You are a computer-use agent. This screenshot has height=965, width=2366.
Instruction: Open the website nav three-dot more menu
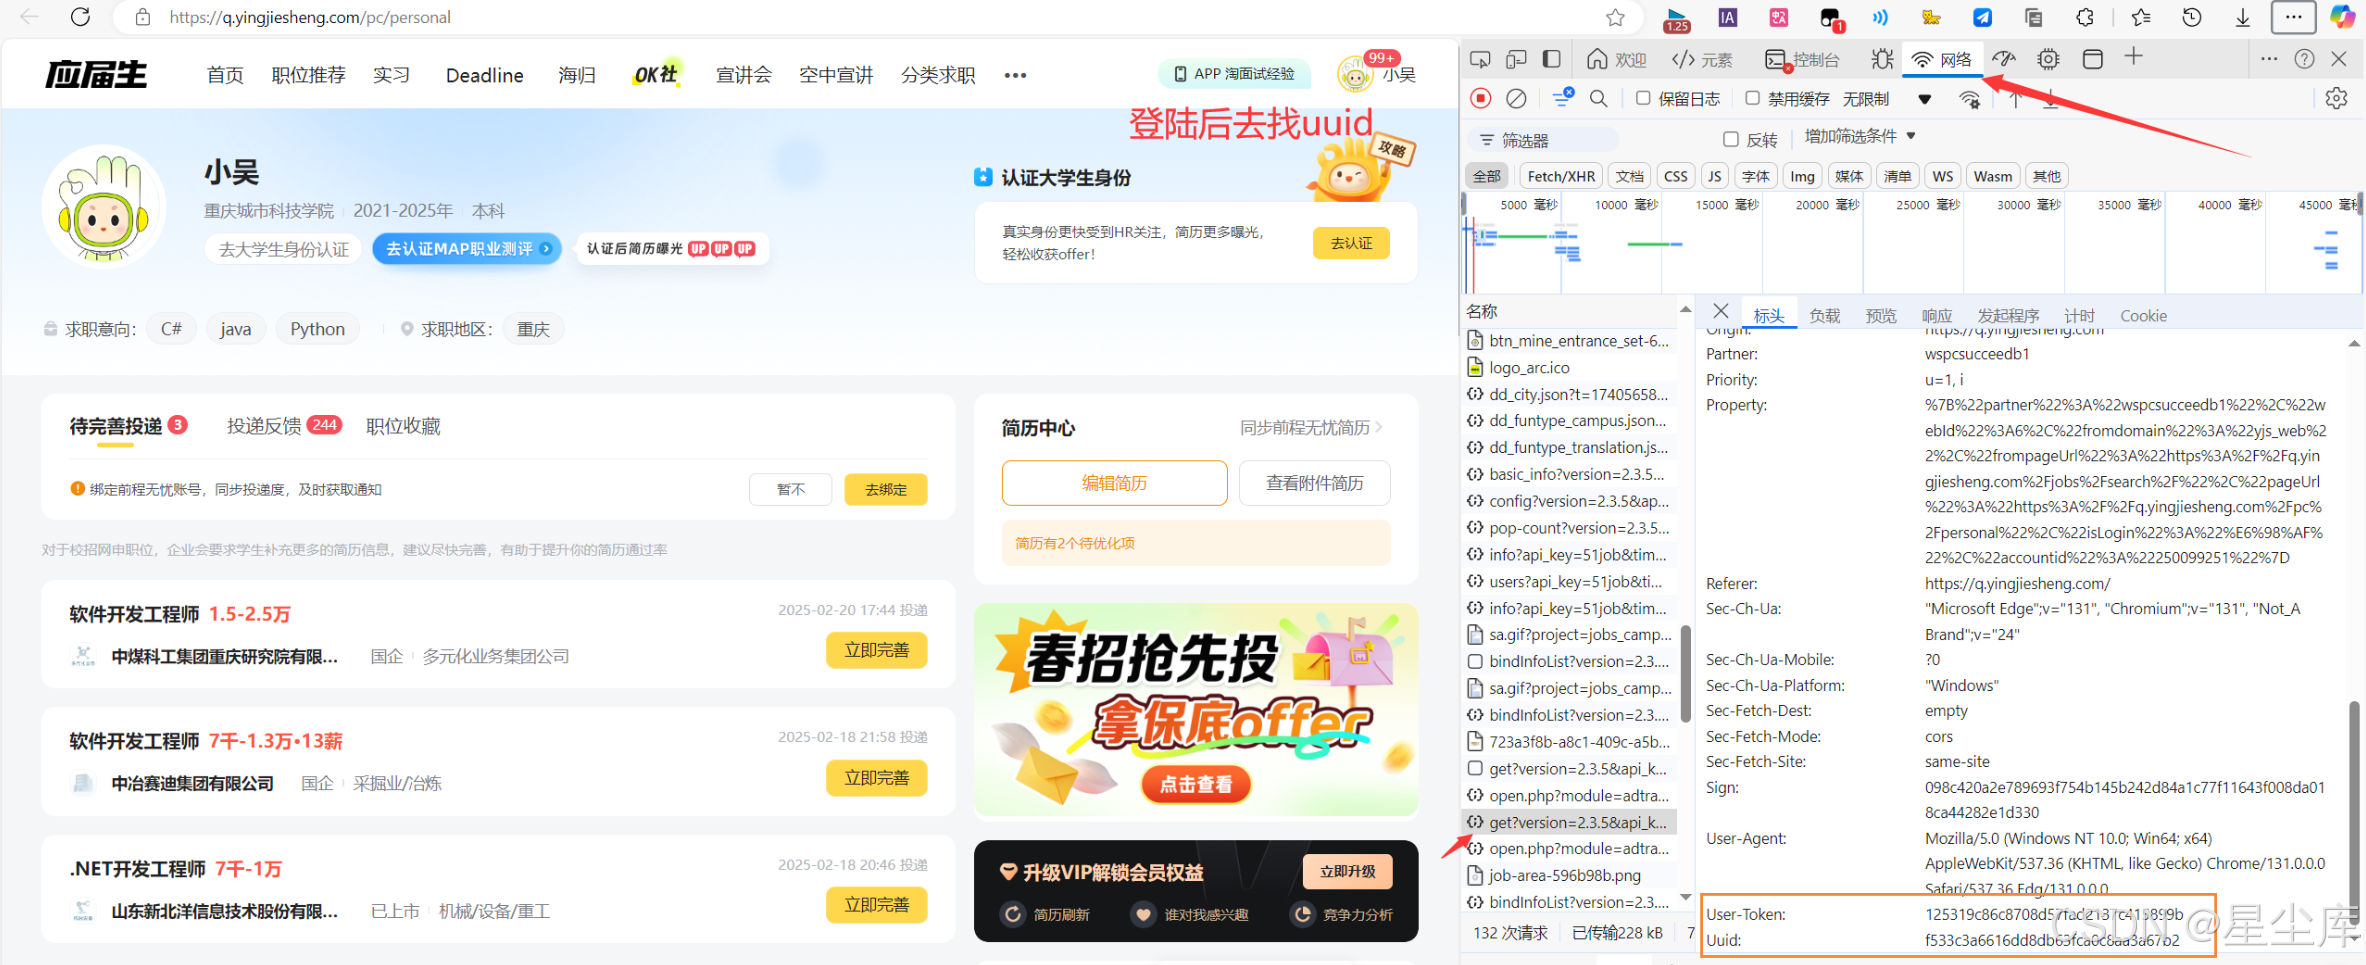[1015, 75]
